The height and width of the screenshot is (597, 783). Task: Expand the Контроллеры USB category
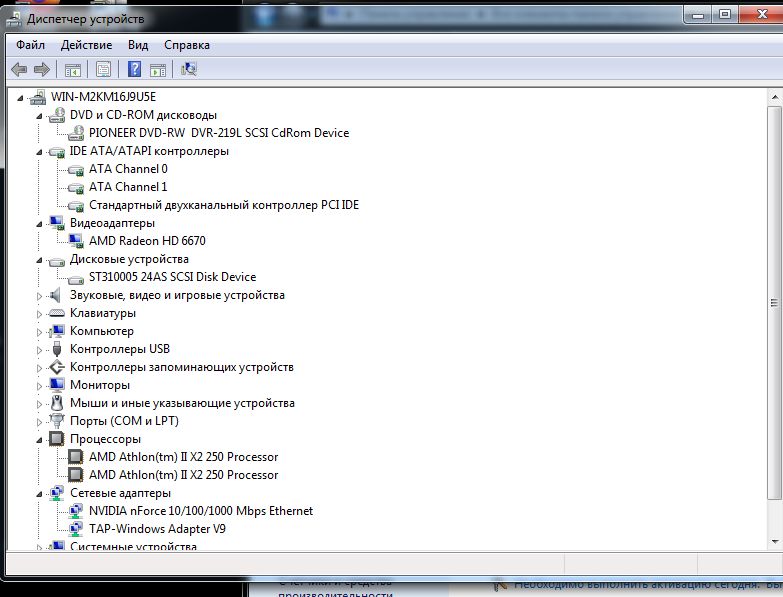[39, 350]
